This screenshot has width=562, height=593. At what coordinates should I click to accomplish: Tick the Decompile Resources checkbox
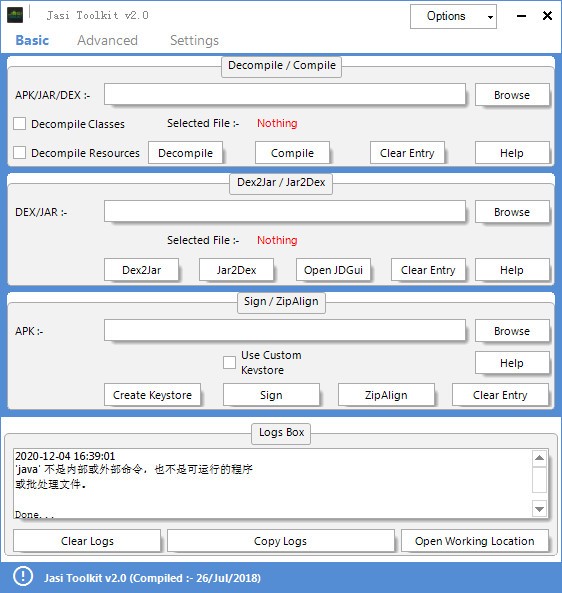(20, 153)
